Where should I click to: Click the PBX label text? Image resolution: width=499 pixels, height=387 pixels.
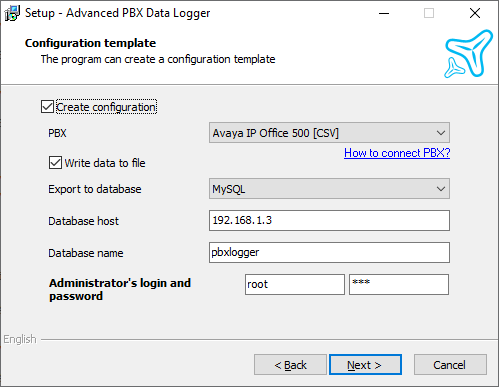pos(57,133)
